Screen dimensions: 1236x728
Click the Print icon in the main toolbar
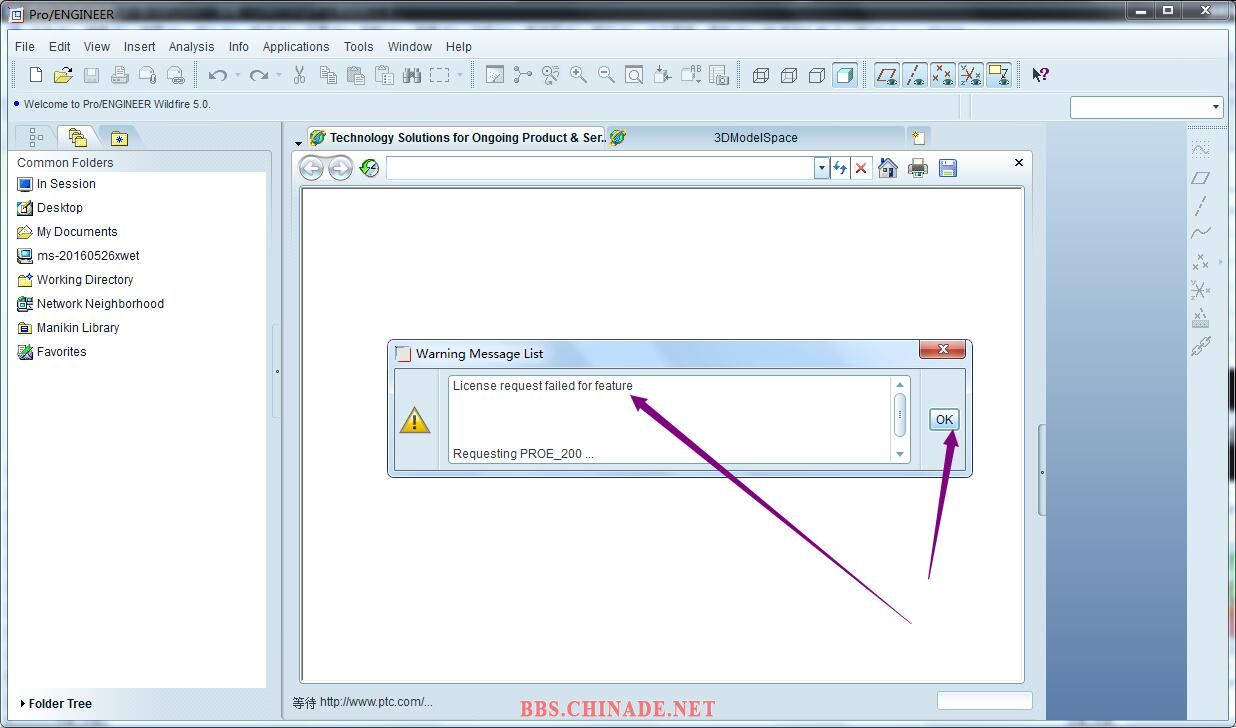tap(119, 75)
